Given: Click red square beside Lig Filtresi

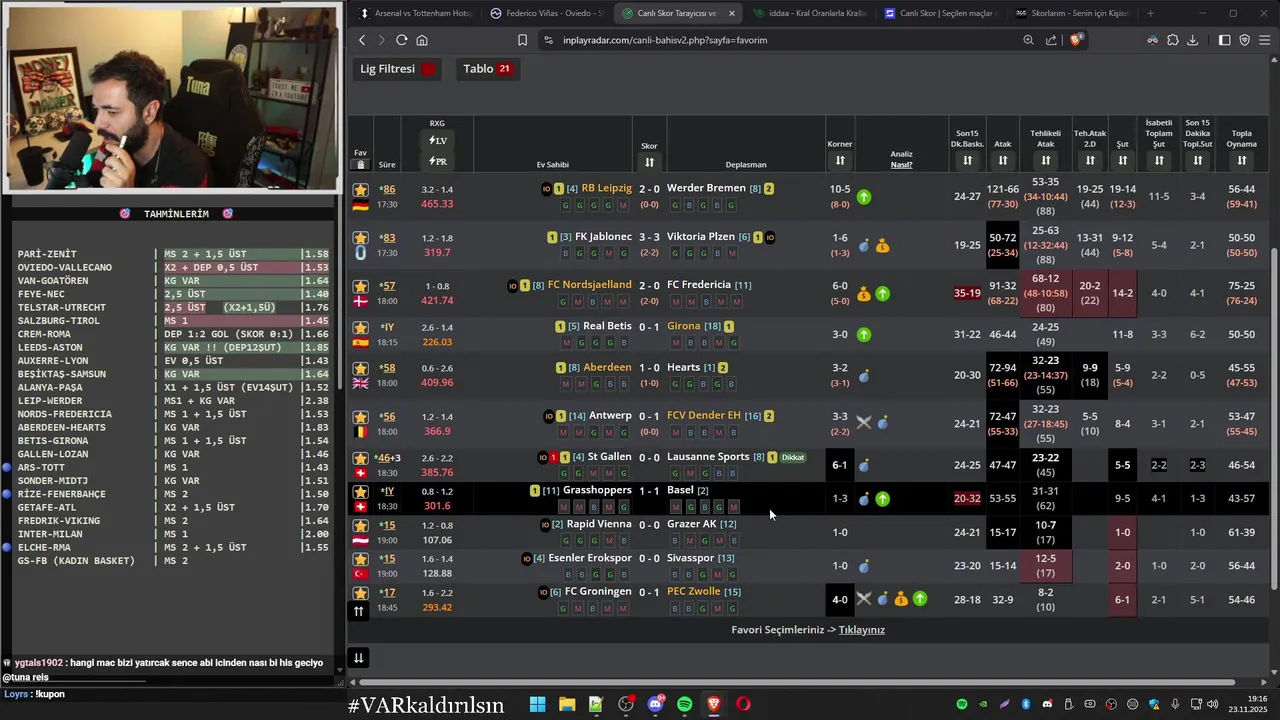Looking at the screenshot, I should pos(429,69).
